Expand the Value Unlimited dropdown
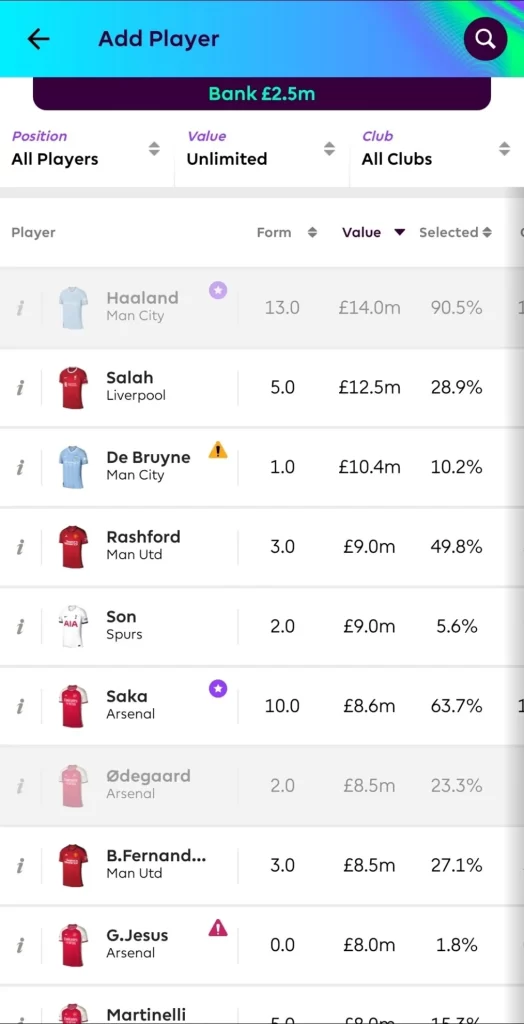Viewport: 524px width, 1024px height. coord(261,149)
